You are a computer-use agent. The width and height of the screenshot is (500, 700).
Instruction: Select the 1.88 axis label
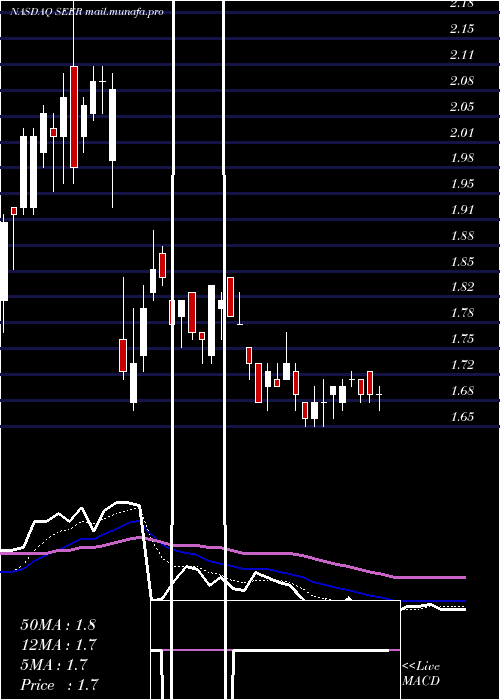(x=462, y=236)
